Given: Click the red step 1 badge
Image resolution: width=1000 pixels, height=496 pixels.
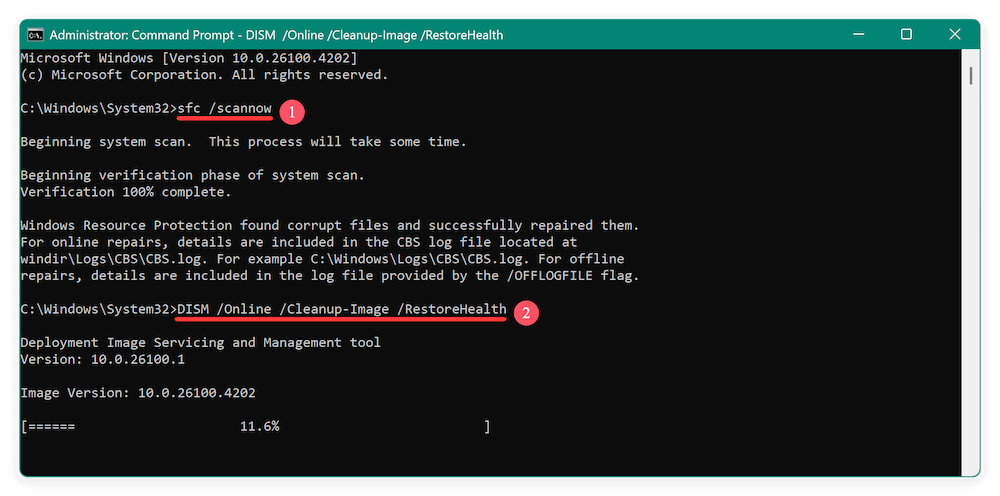Looking at the screenshot, I should pos(291,111).
